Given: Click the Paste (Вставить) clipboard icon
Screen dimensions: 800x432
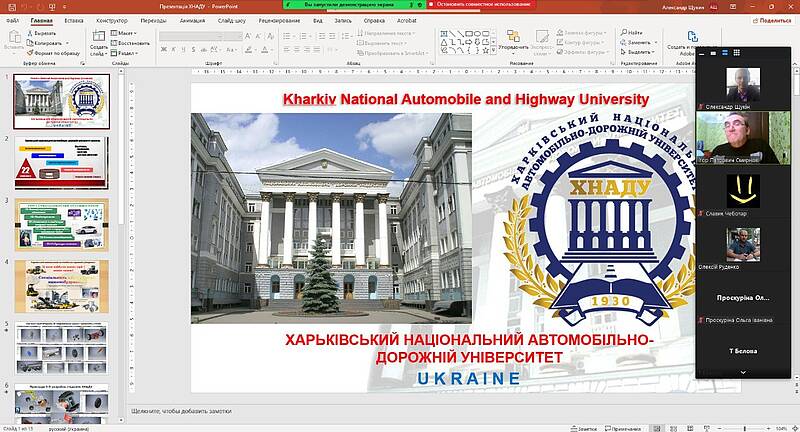Looking at the screenshot, I should click(14, 37).
